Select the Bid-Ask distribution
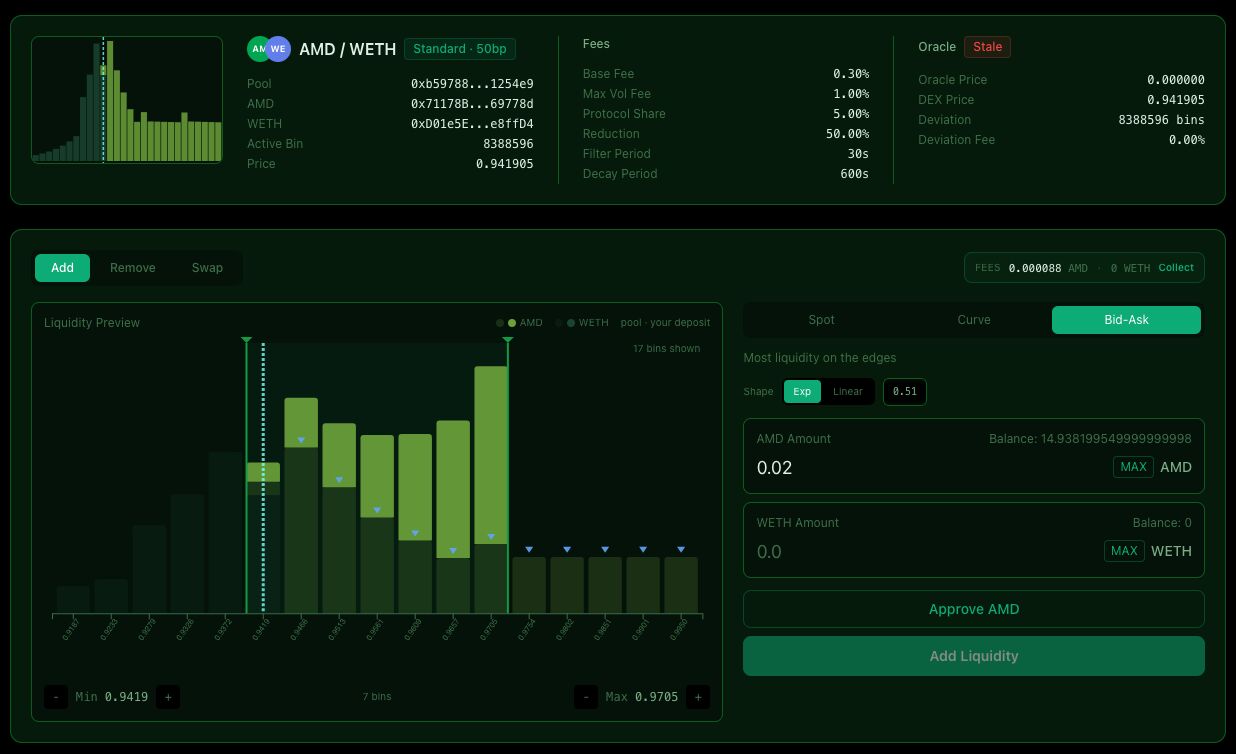This screenshot has height=754, width=1236. pyautogui.click(x=1126, y=320)
